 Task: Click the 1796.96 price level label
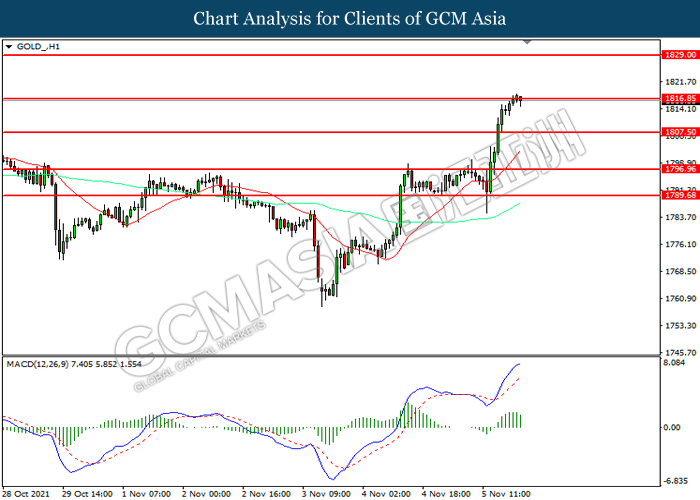pos(681,169)
